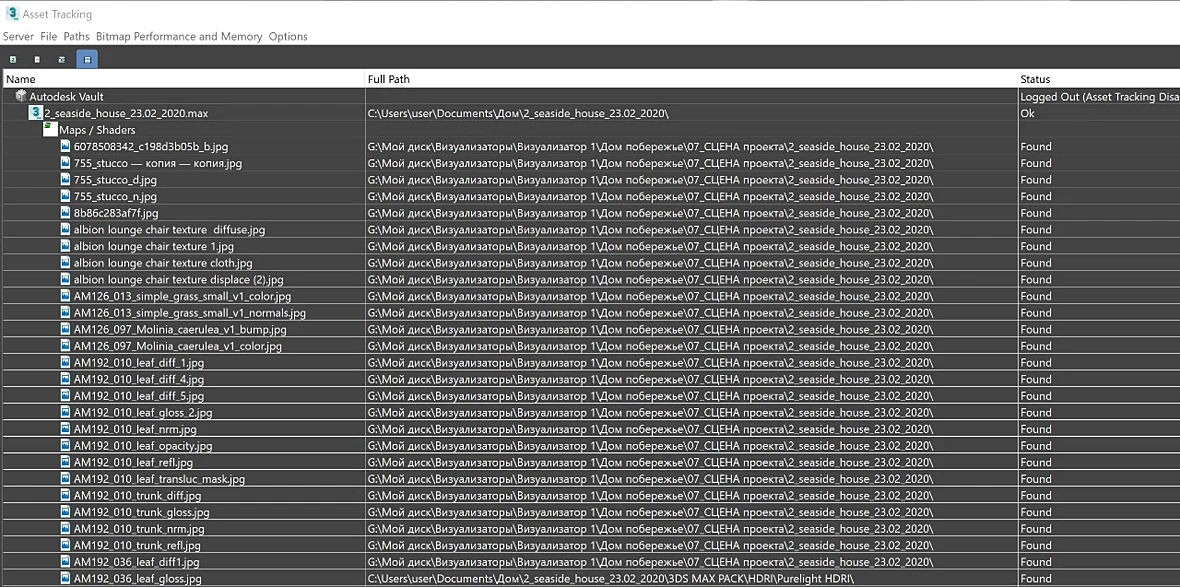Image resolution: width=1180 pixels, height=587 pixels.
Task: Select the Maps / Shaders label
Action: click(x=97, y=129)
